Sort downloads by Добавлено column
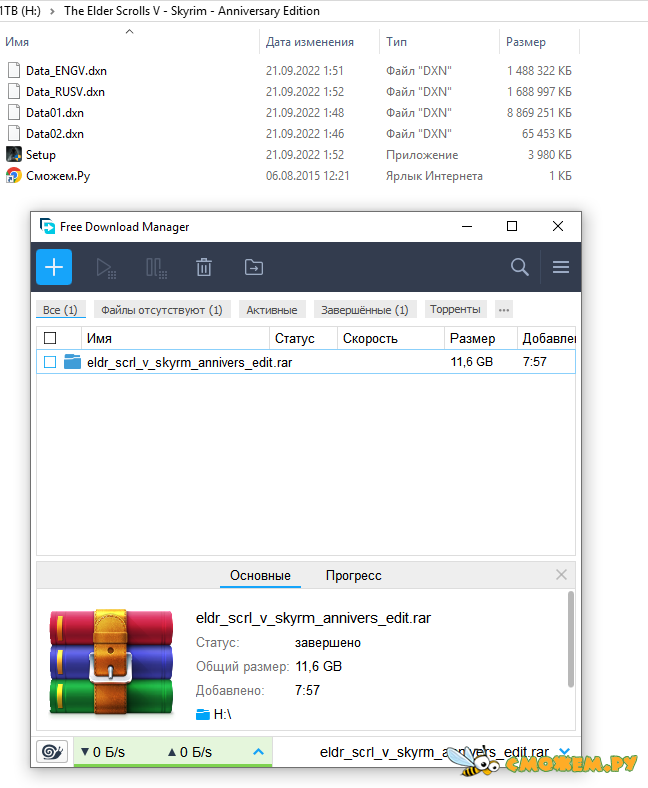Image resolution: width=648 pixels, height=788 pixels. pyautogui.click(x=547, y=338)
